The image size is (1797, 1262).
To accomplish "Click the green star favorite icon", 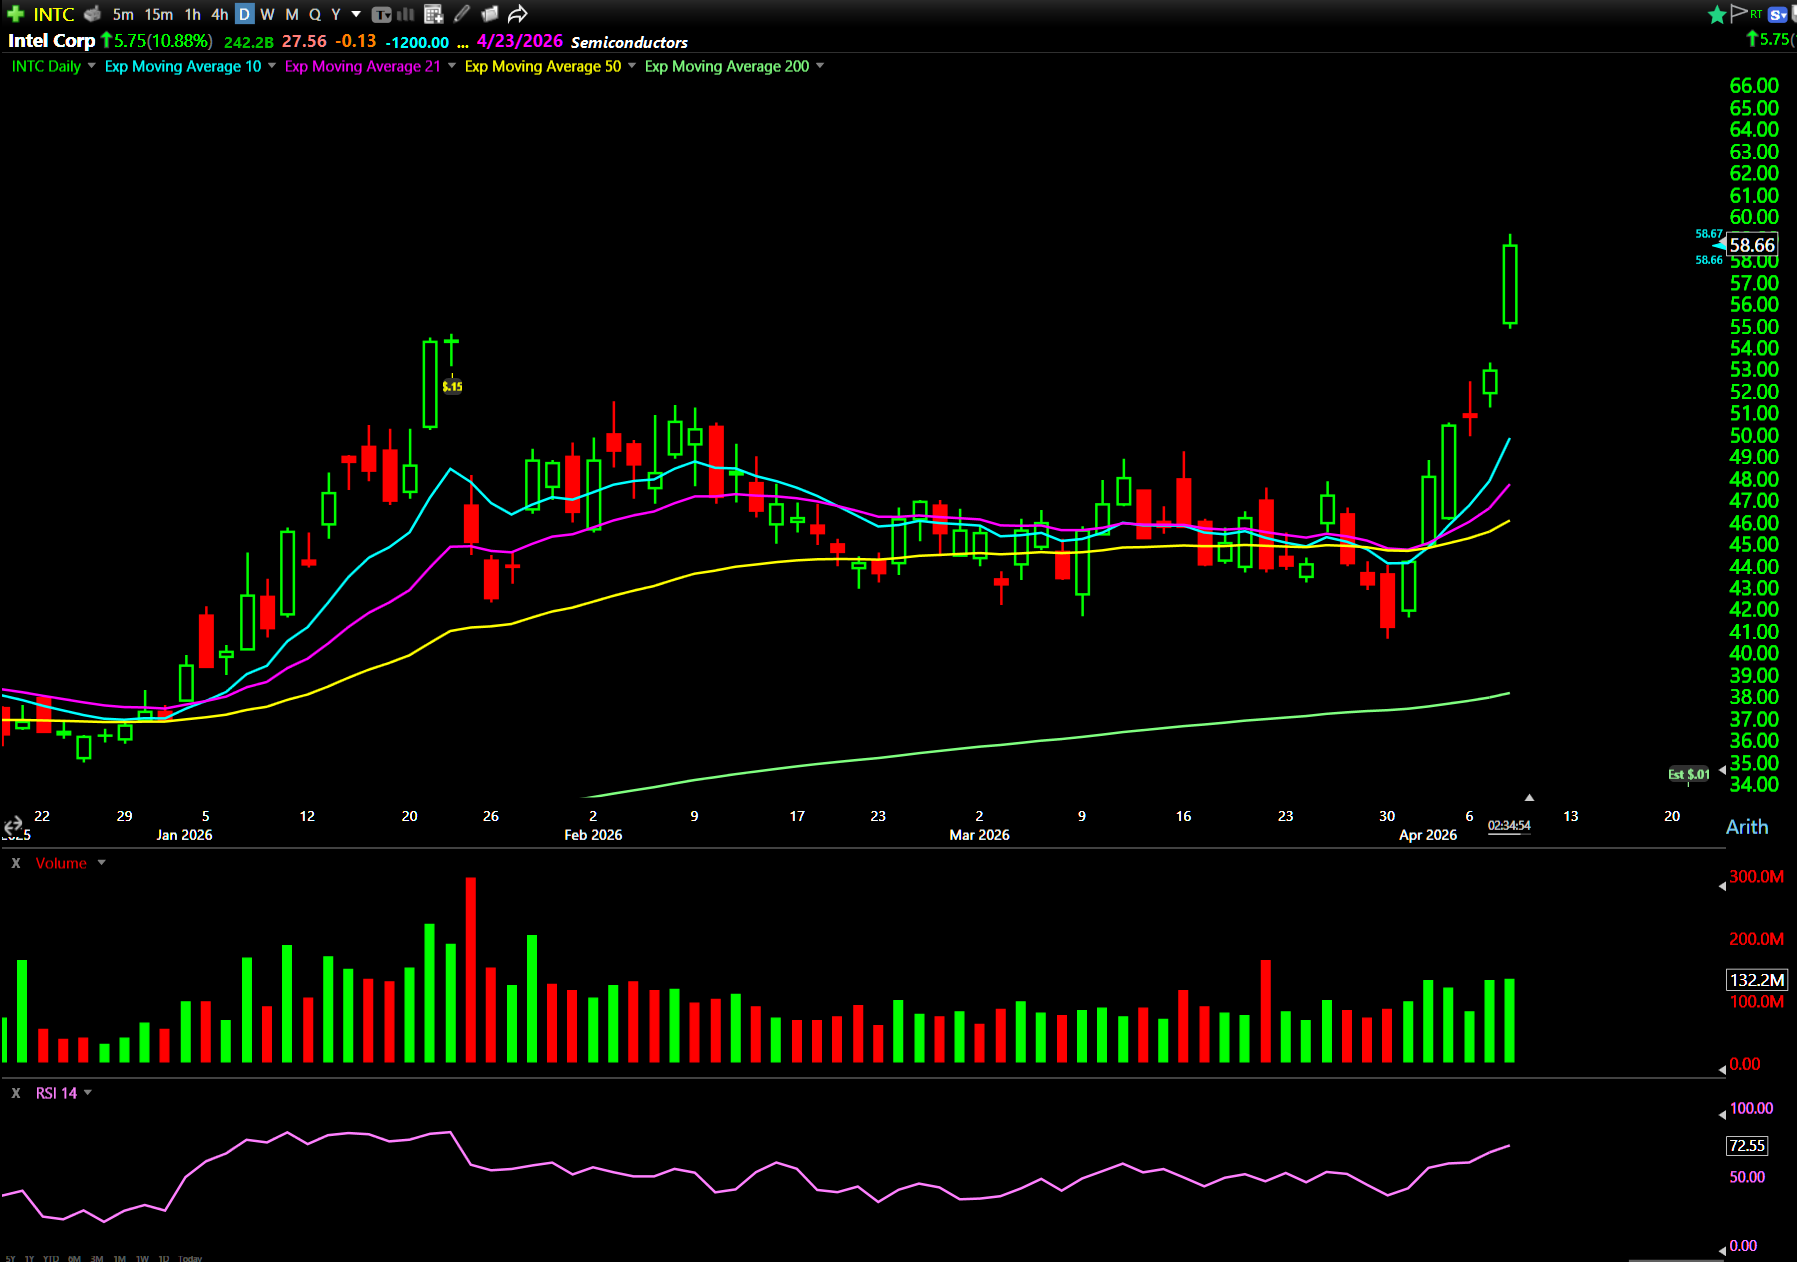I will [1717, 14].
